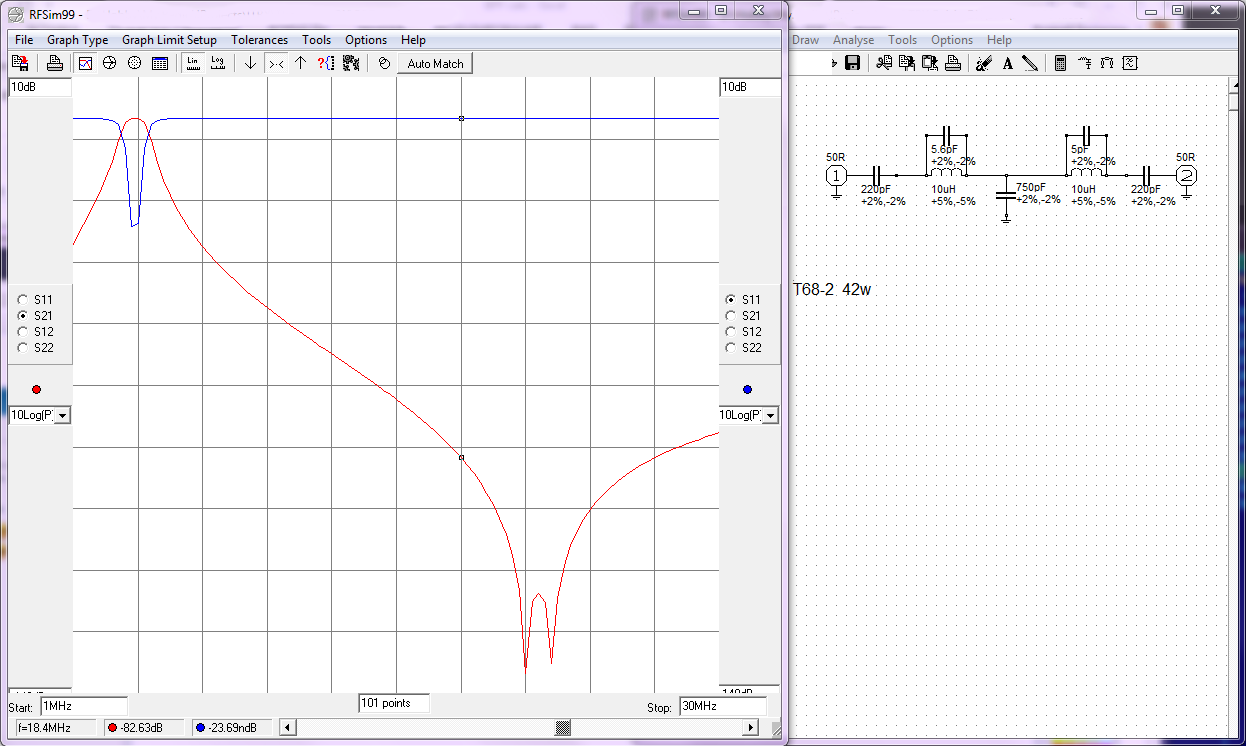The image size is (1246, 746).
Task: Switch to polar plot graph icon
Action: click(134, 63)
